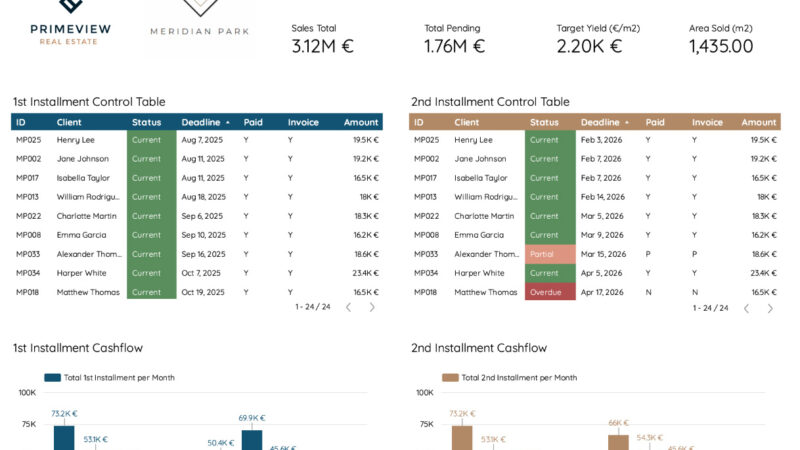Click deadline Feb 14, 2026 in 2nd Installment table

pos(603,197)
